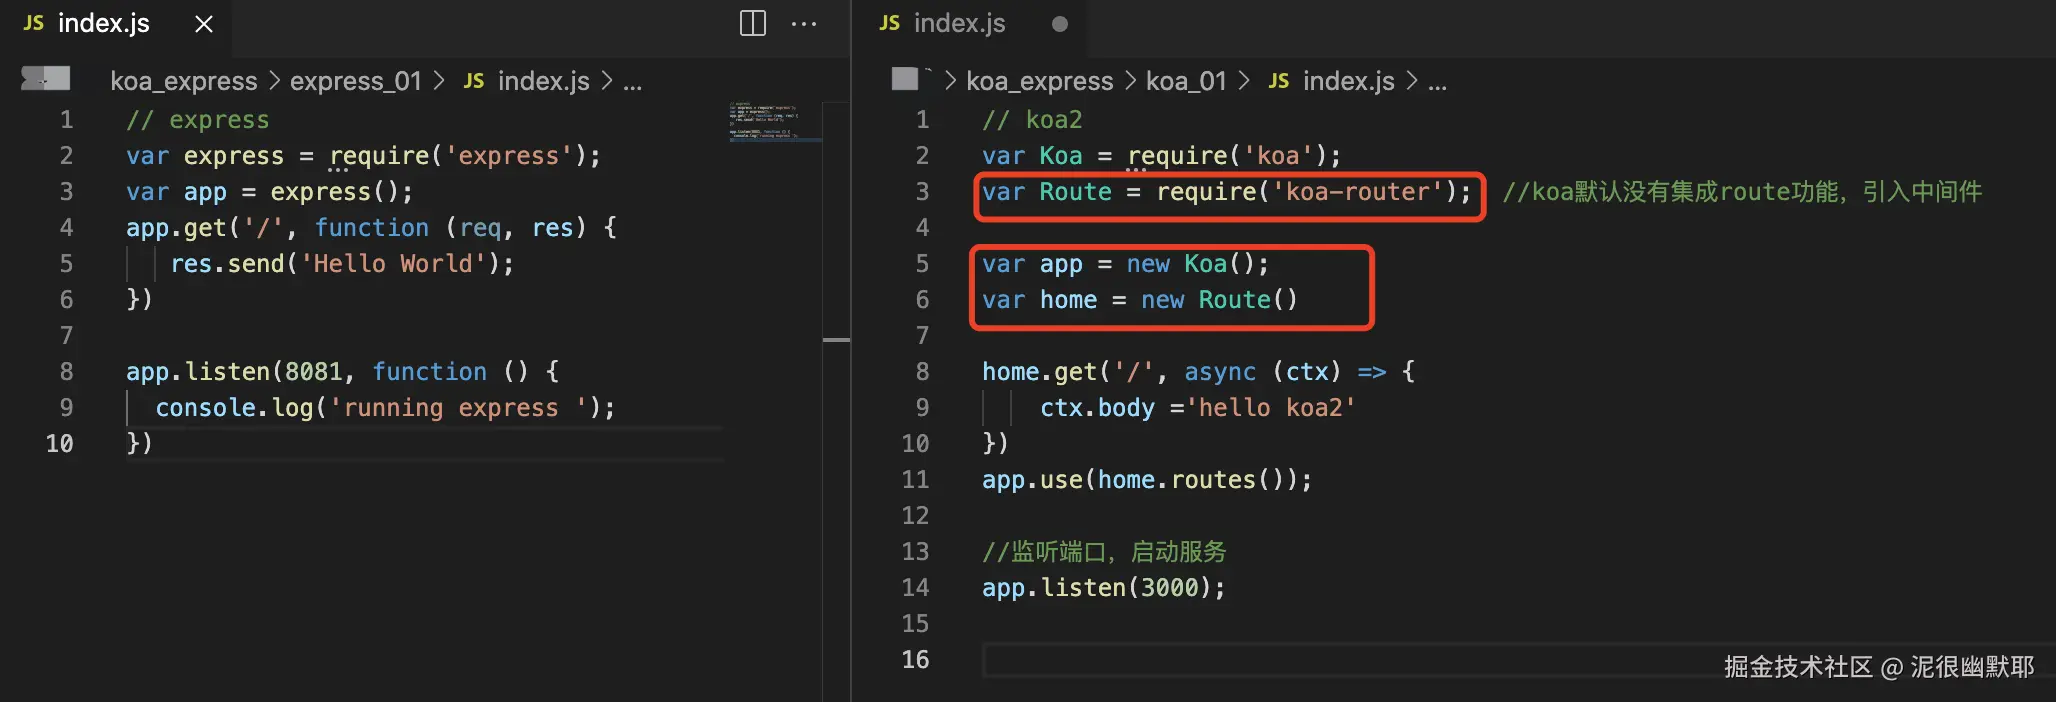Open express_01 breadcrumb folder
Image resolution: width=2056 pixels, height=702 pixels.
[x=356, y=81]
